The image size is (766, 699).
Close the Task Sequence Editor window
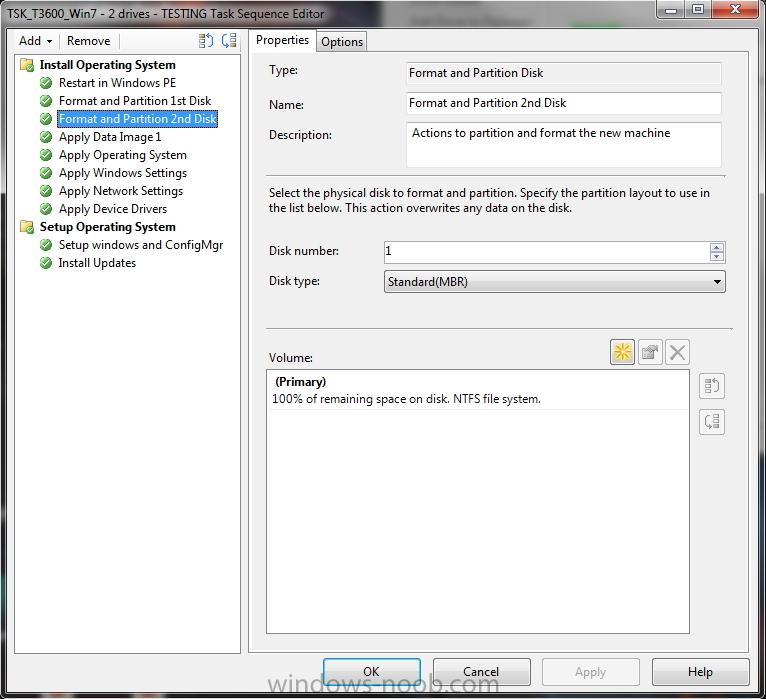coord(736,9)
